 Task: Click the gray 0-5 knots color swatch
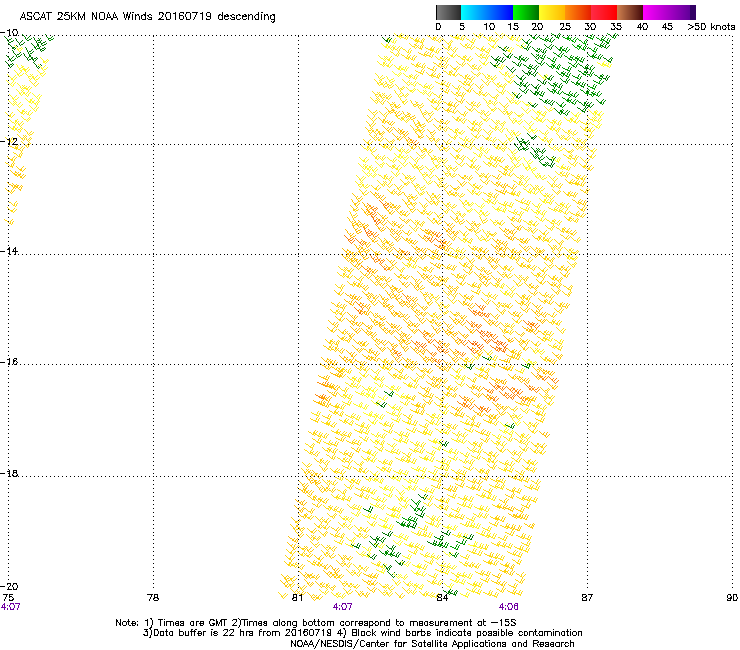click(448, 12)
